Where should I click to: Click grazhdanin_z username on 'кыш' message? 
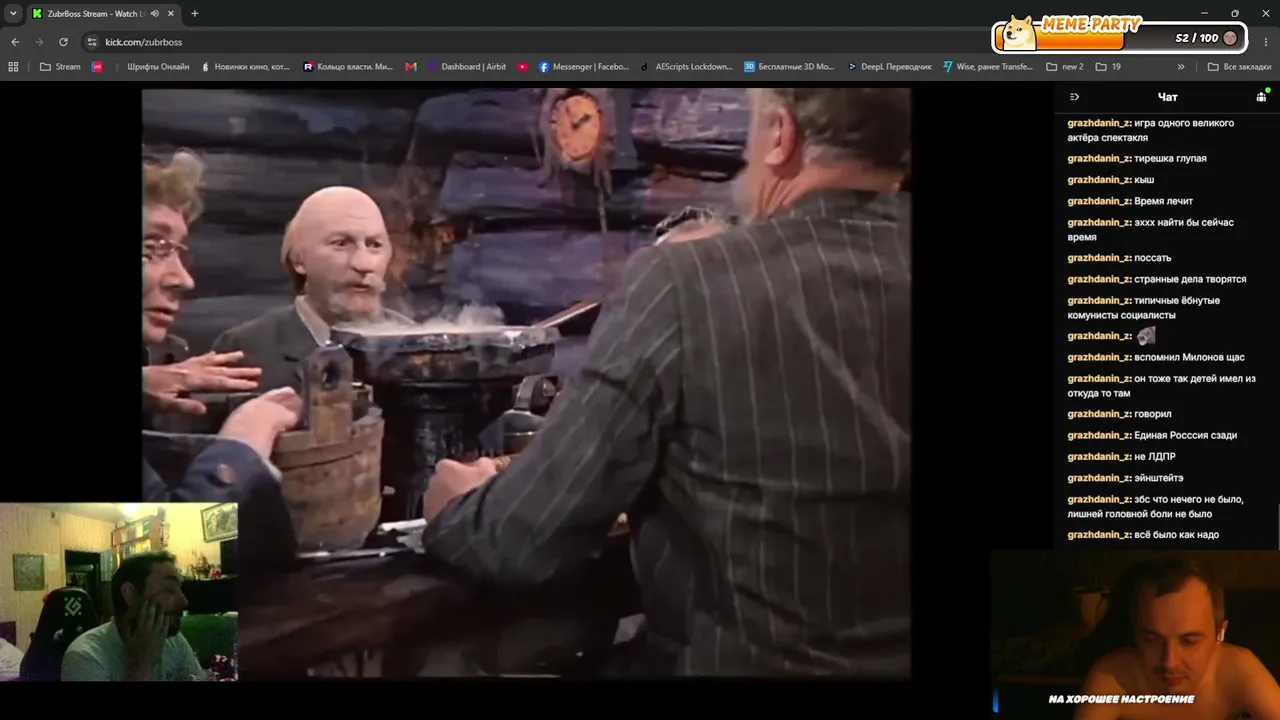(1098, 180)
